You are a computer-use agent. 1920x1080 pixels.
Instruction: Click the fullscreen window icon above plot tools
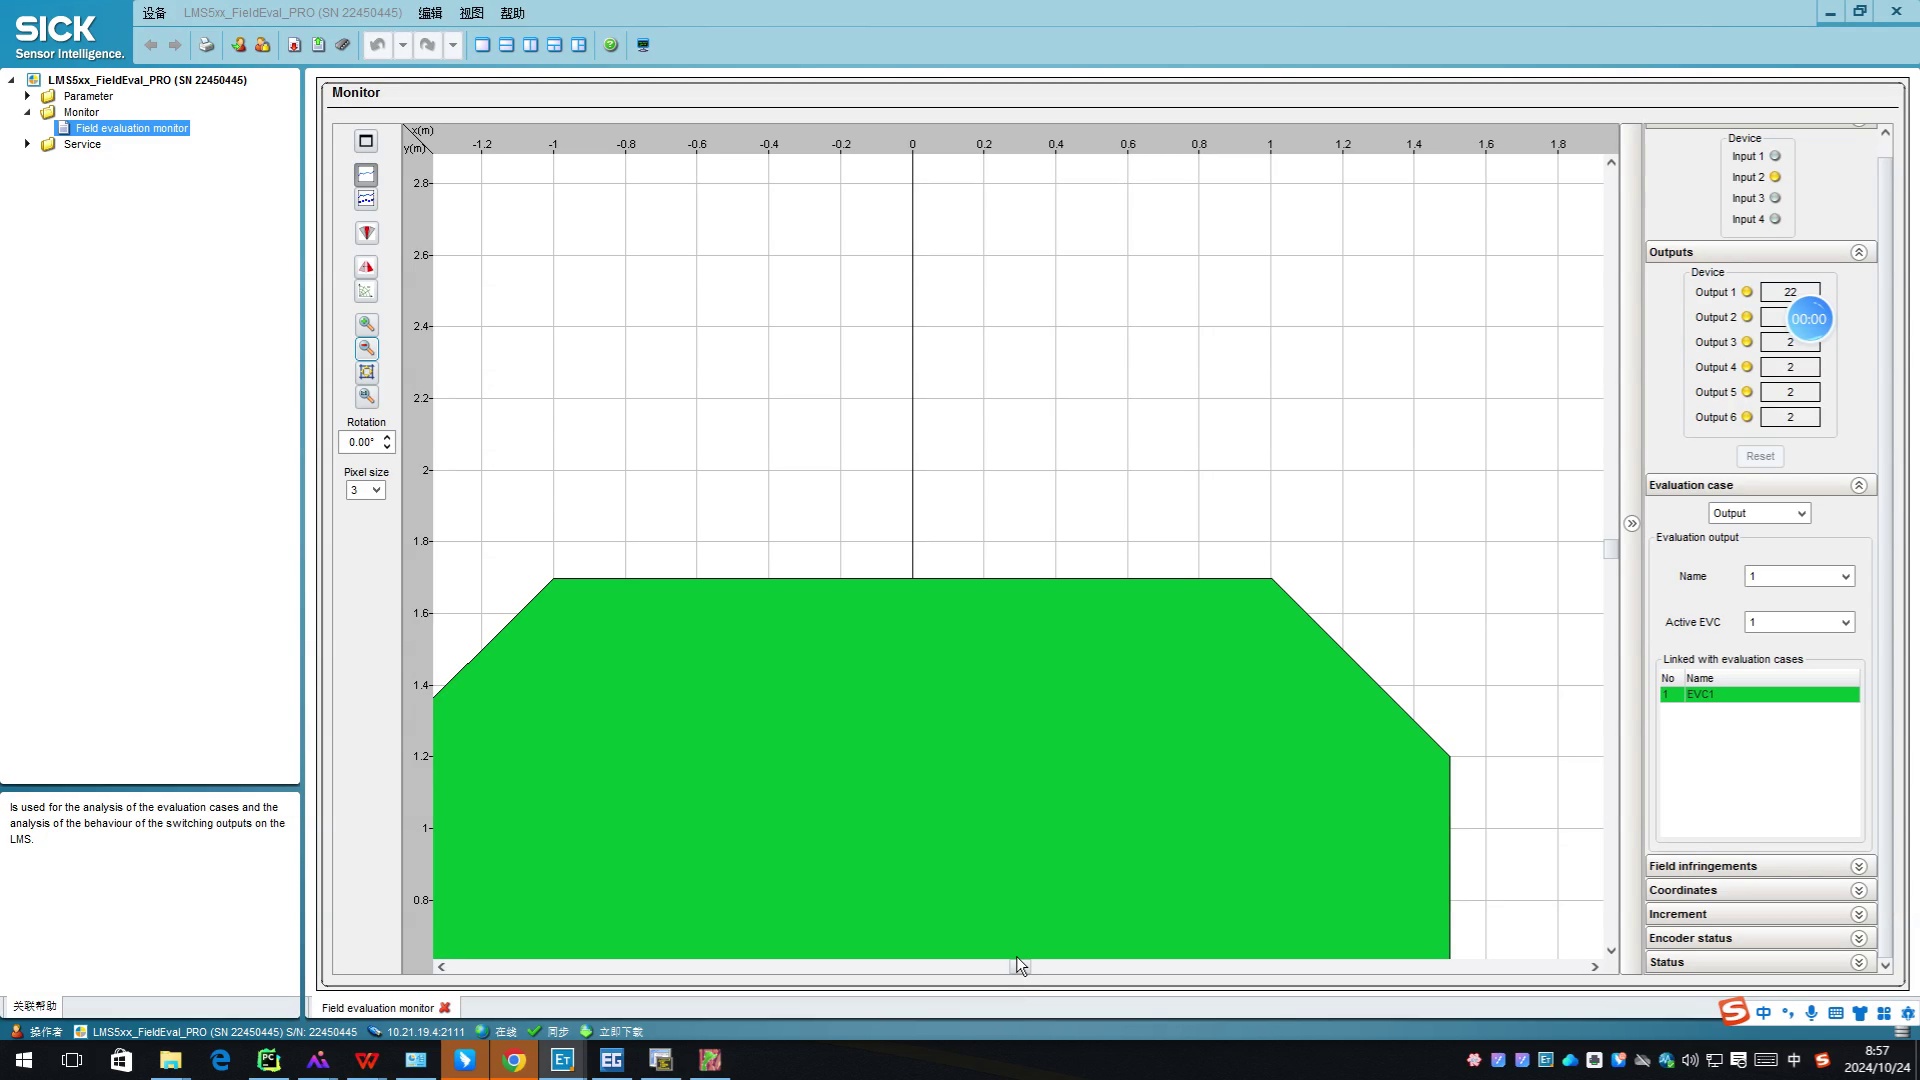(366, 141)
